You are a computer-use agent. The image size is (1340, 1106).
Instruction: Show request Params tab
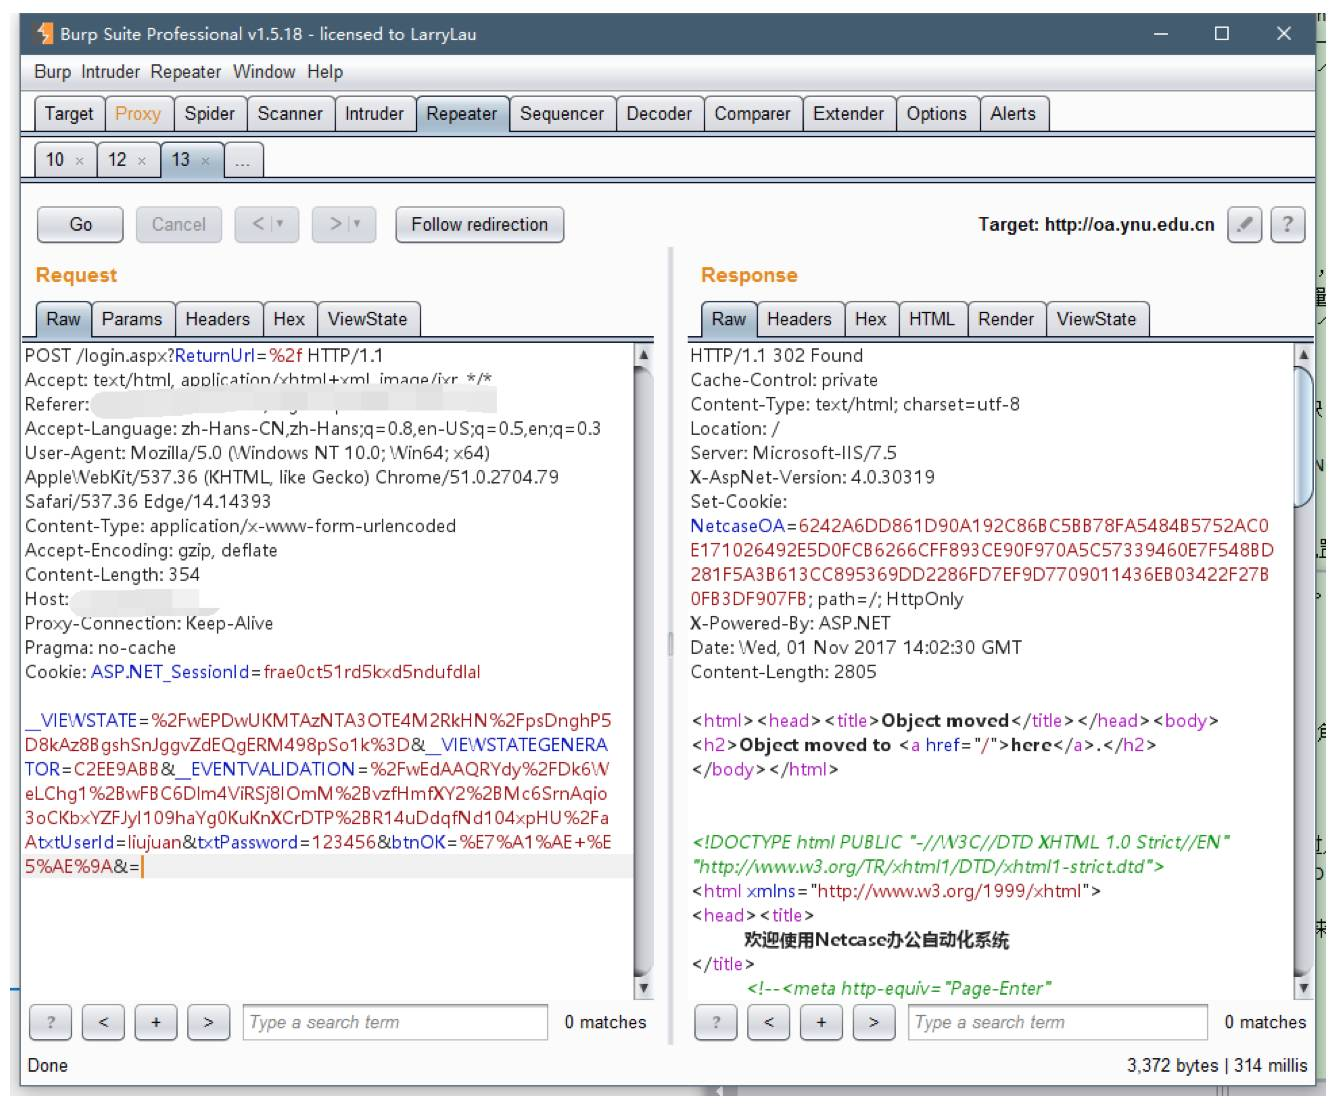[132, 319]
